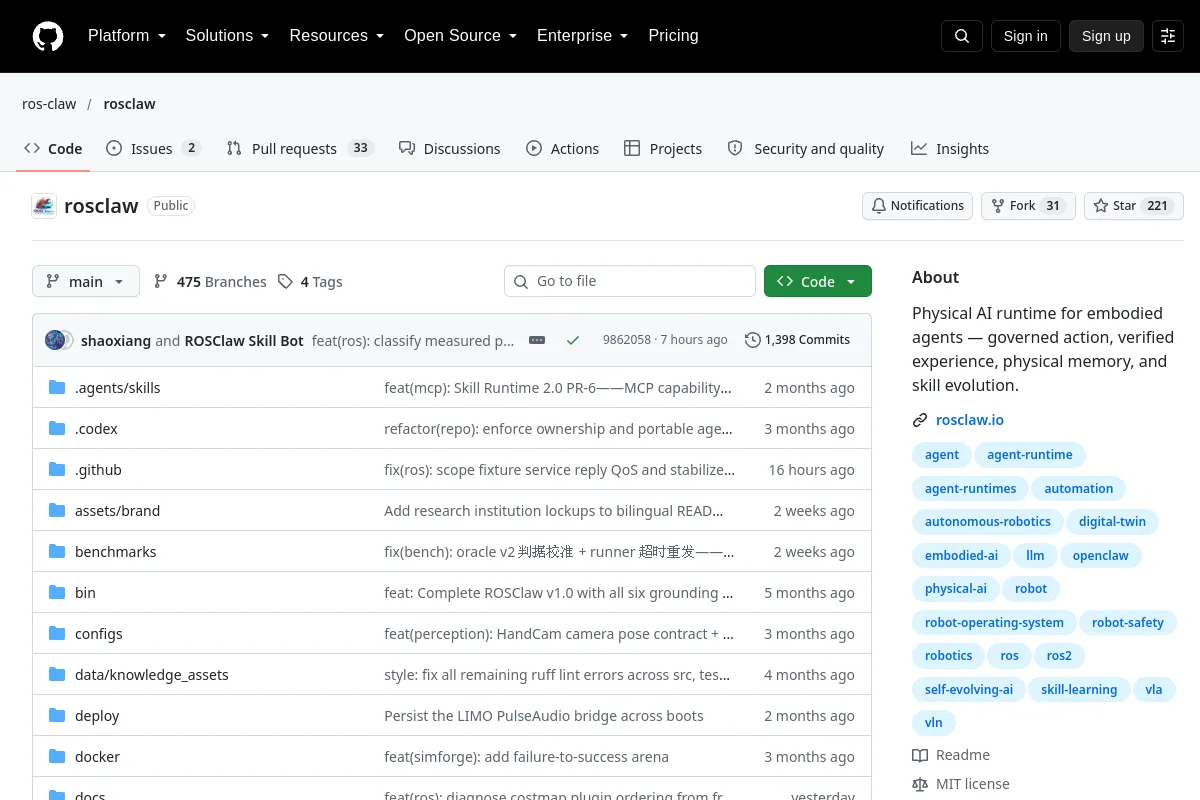
Task: Click the tag icon next to 4 Tags
Action: click(286, 282)
